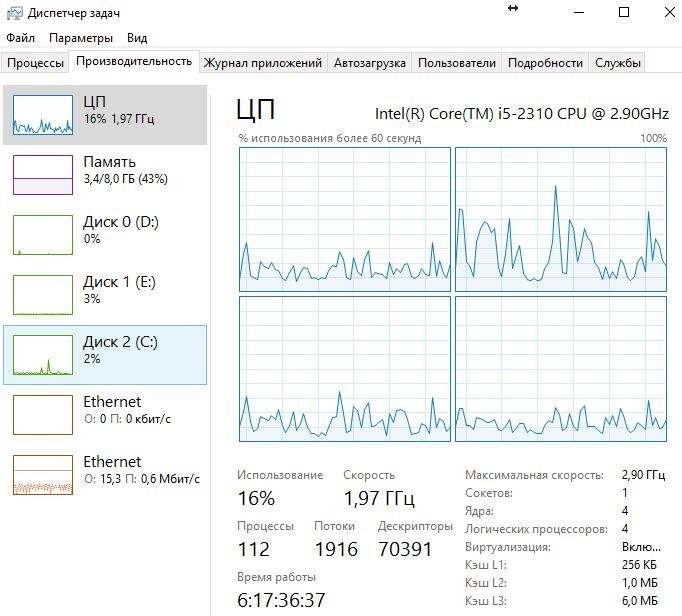Switch to the Процессы tab
682x616 pixels.
[x=35, y=63]
